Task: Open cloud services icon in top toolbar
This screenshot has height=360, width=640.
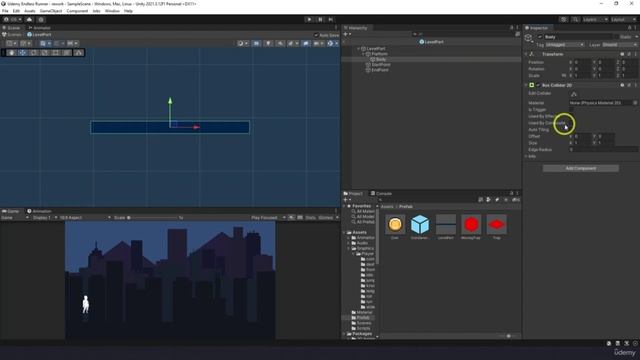Action: coord(29,19)
